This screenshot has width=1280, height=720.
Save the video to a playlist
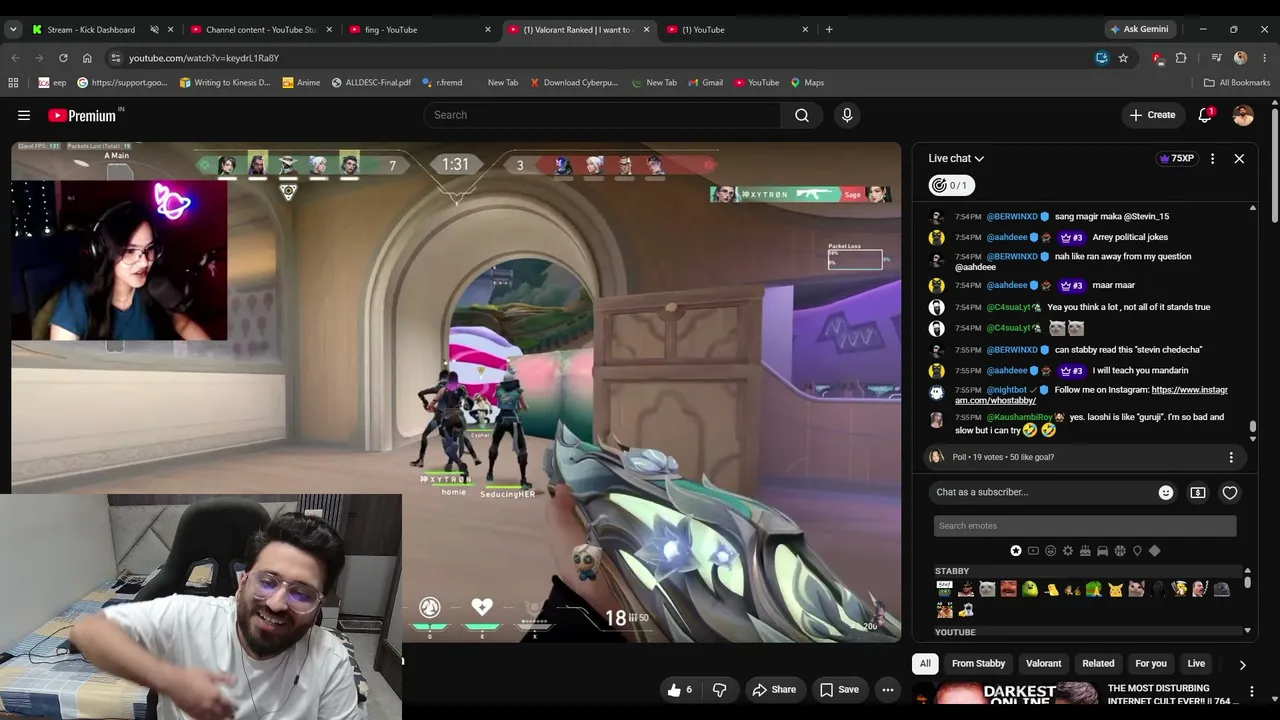839,690
